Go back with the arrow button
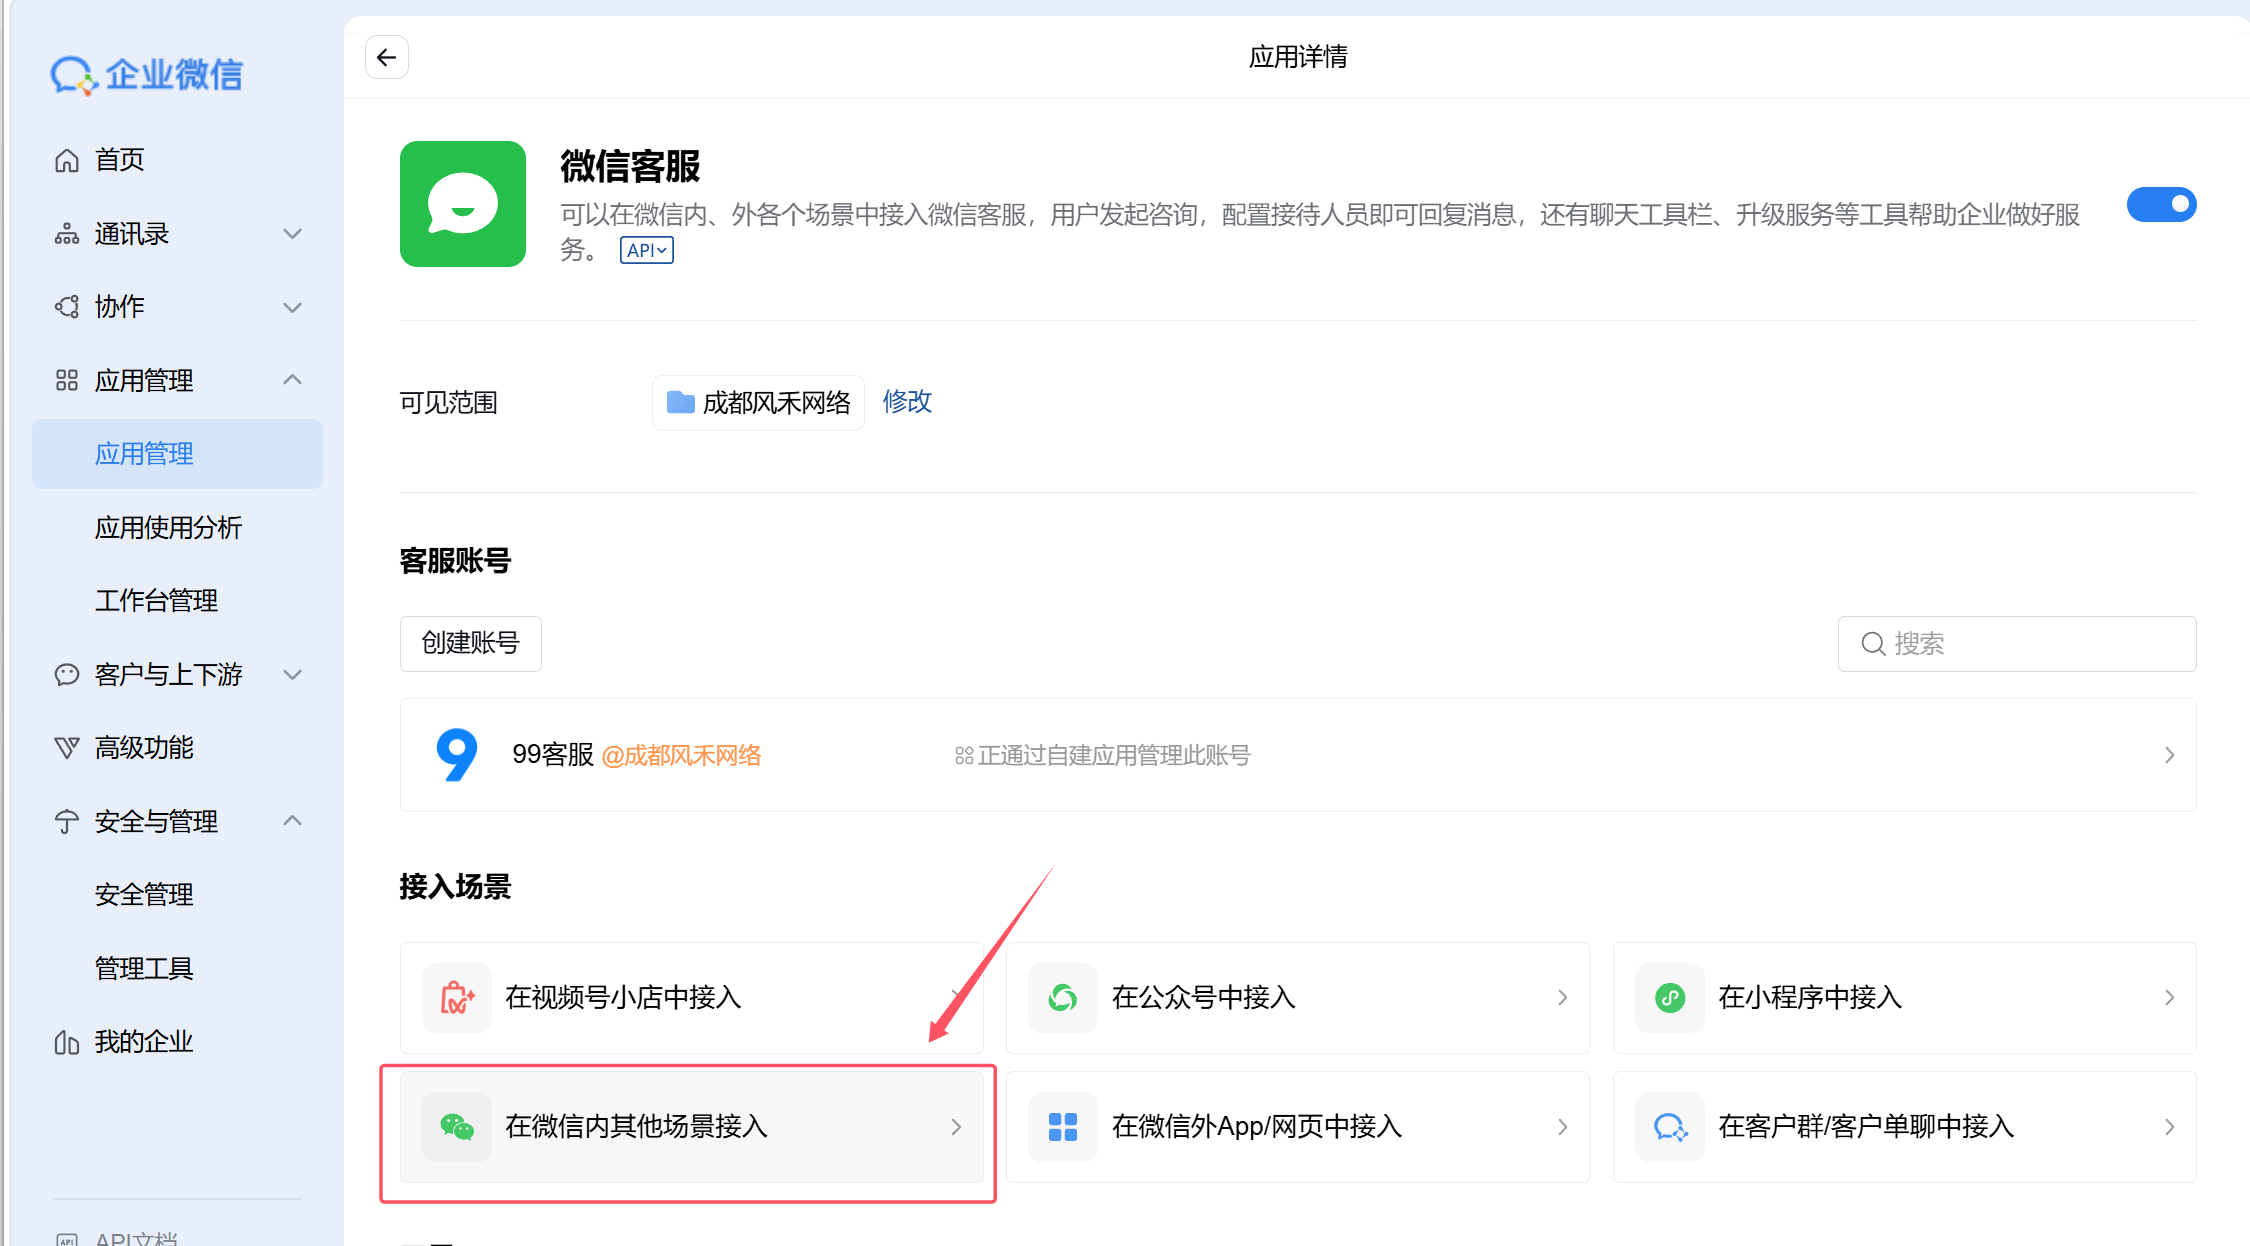 (387, 57)
